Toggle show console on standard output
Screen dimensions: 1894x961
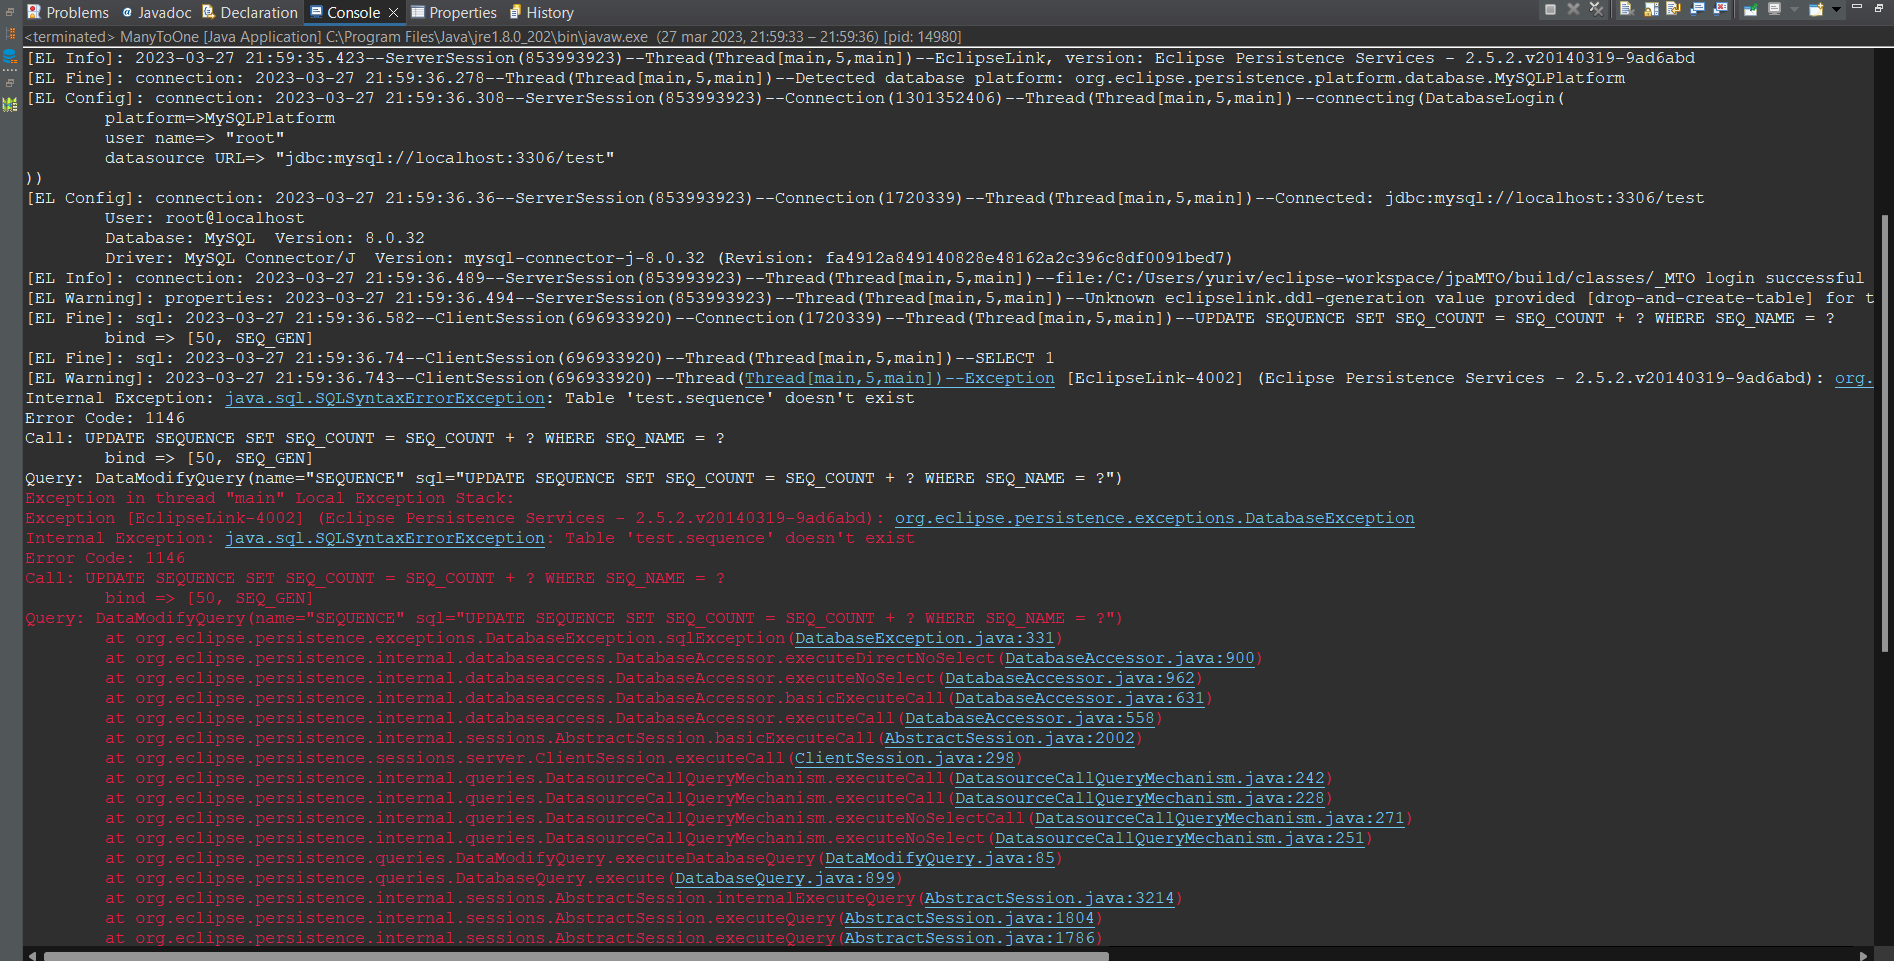tap(1697, 9)
